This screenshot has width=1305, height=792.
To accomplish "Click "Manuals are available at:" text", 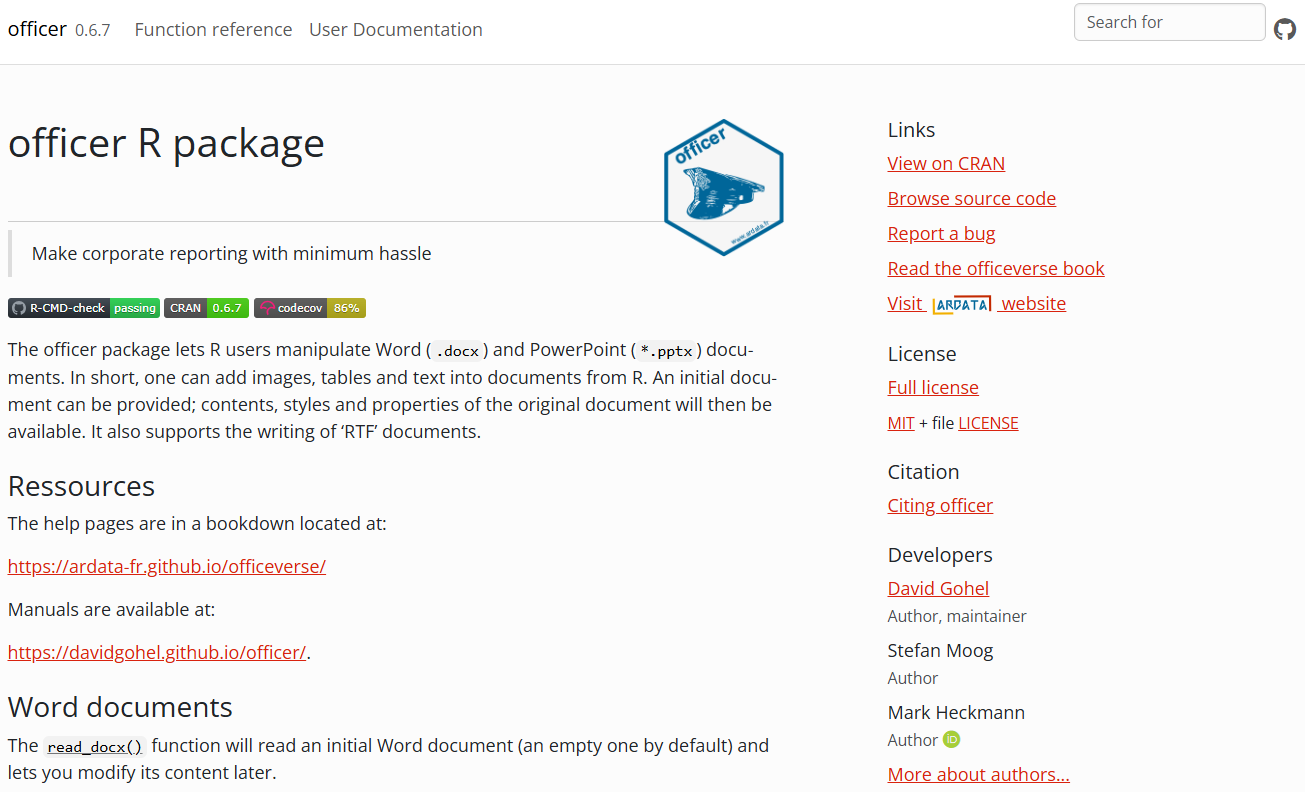I will point(112,610).
